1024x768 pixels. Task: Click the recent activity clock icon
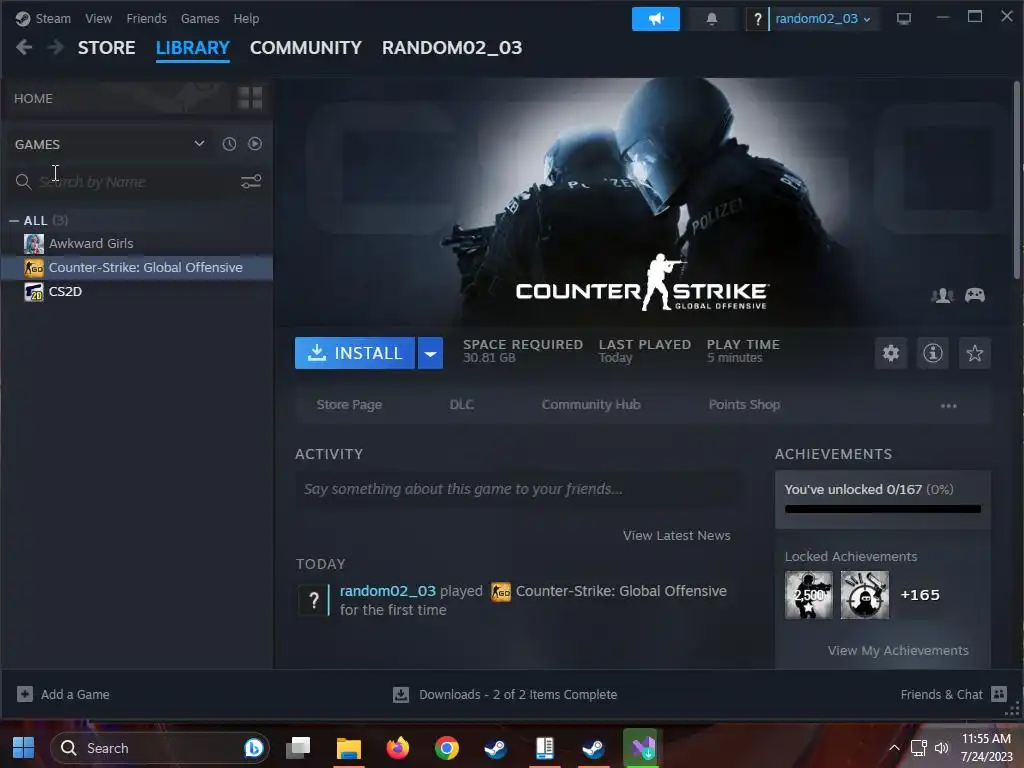click(229, 144)
